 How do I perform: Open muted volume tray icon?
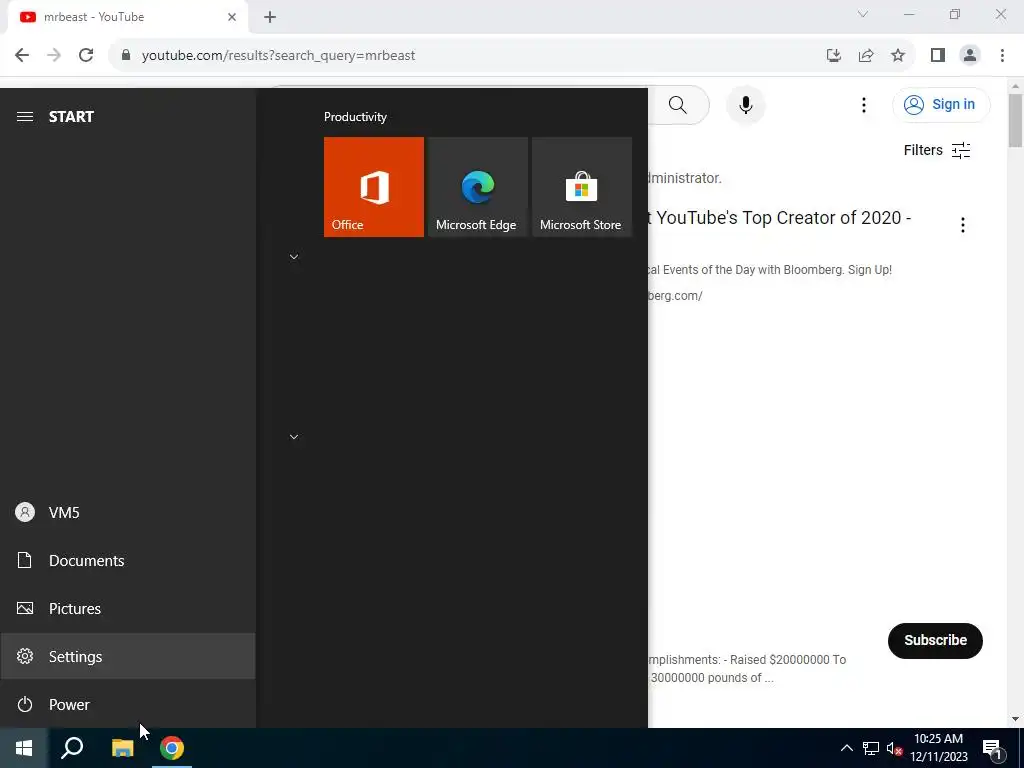coord(894,748)
